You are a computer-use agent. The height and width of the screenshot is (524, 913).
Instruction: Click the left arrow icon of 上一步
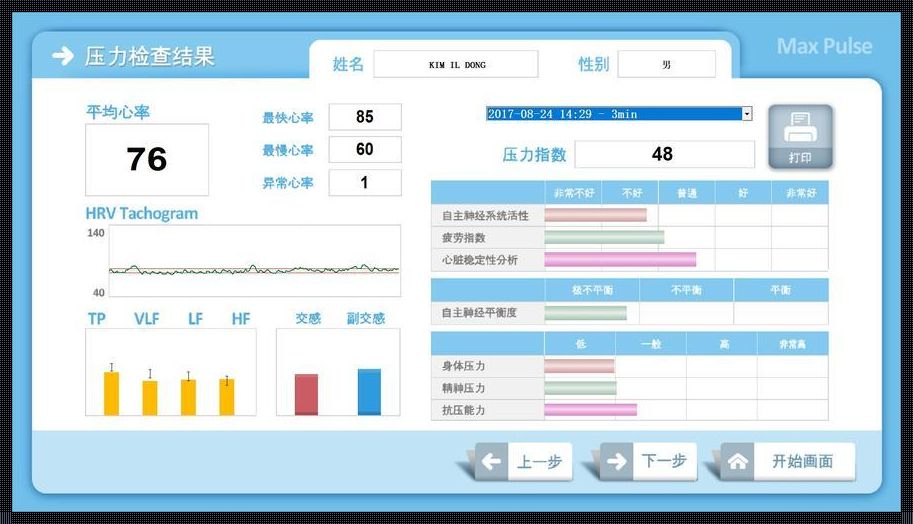[x=491, y=462]
